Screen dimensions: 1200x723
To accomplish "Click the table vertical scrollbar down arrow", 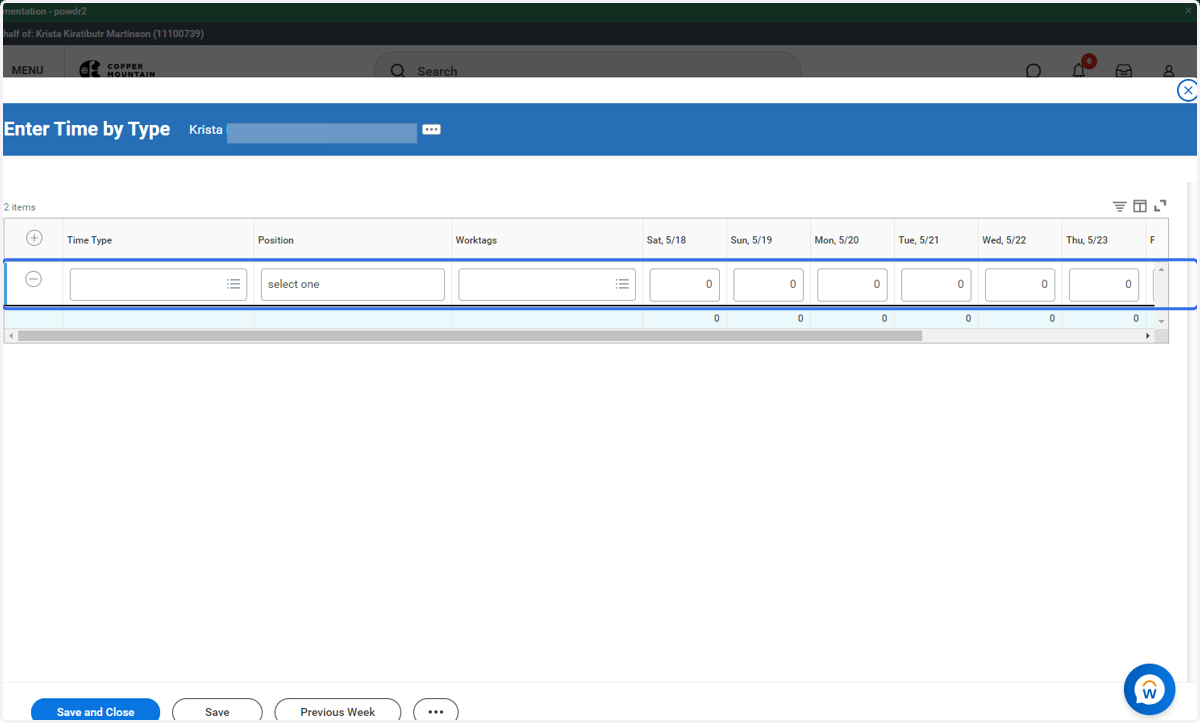I will (1161, 321).
